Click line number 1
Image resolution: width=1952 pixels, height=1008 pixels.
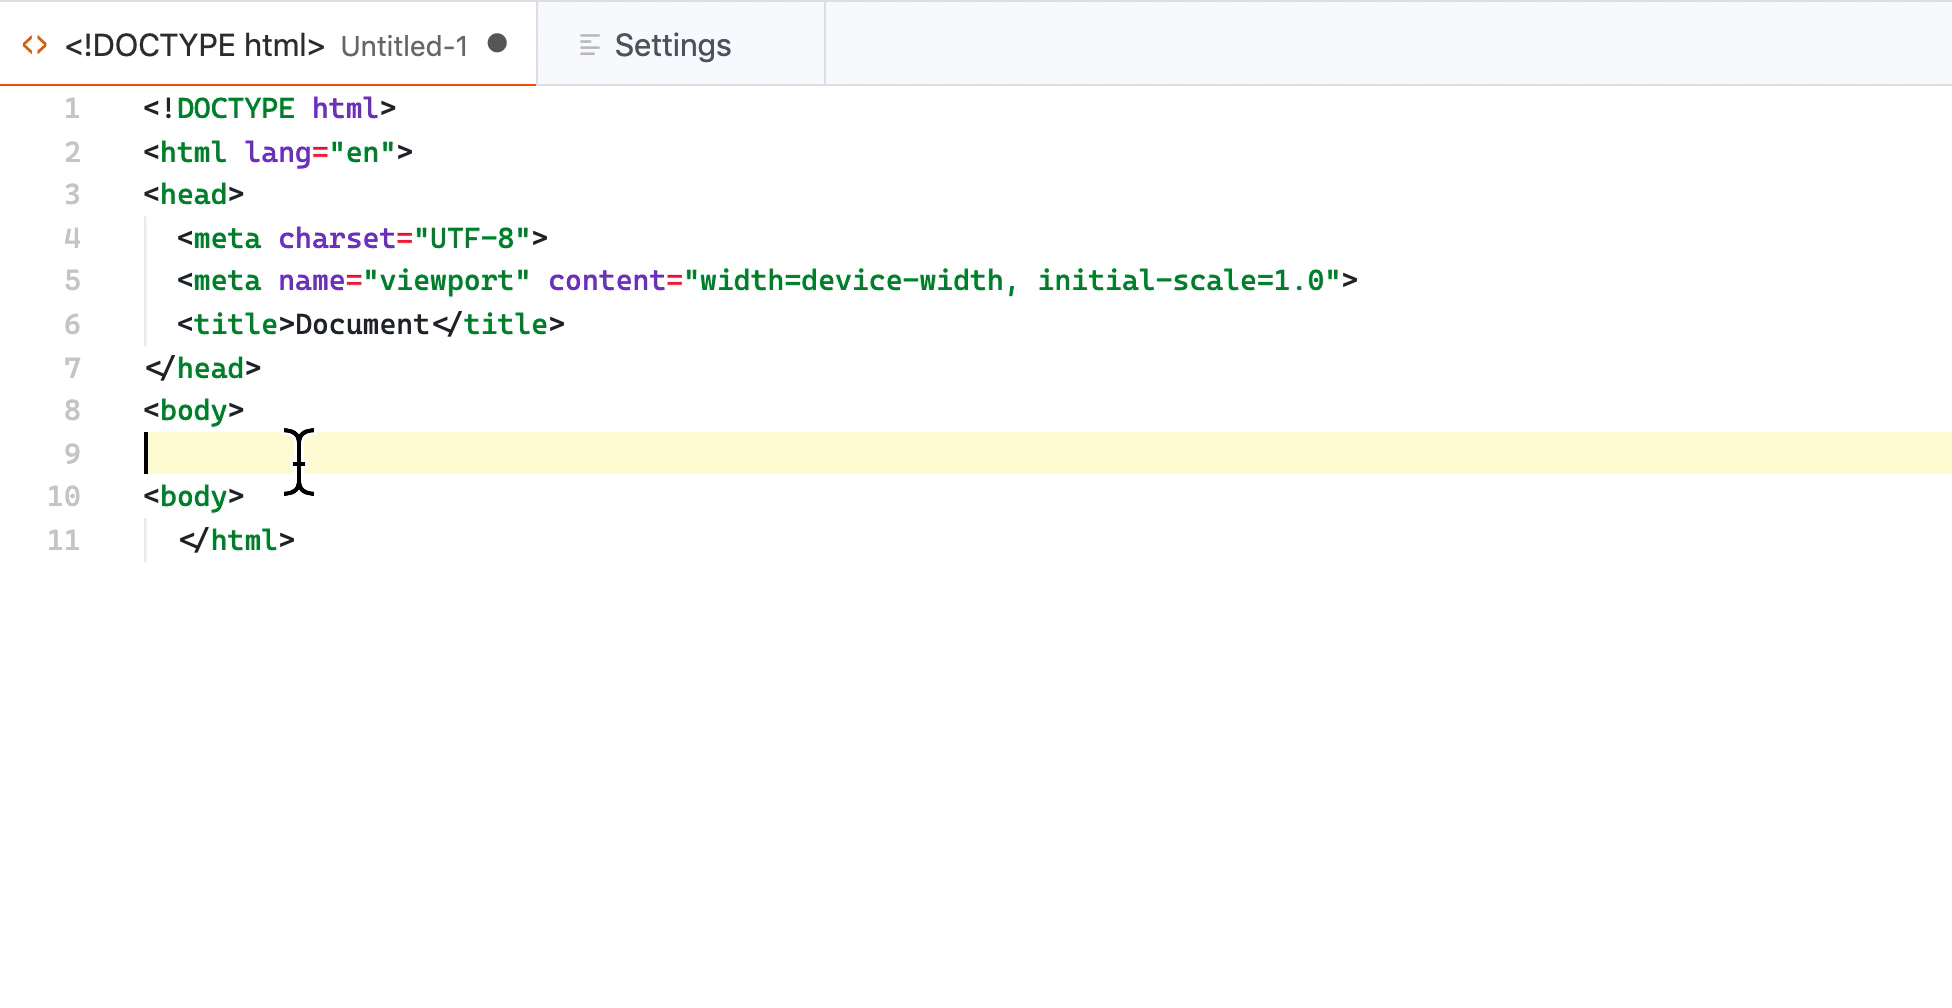tap(71, 108)
